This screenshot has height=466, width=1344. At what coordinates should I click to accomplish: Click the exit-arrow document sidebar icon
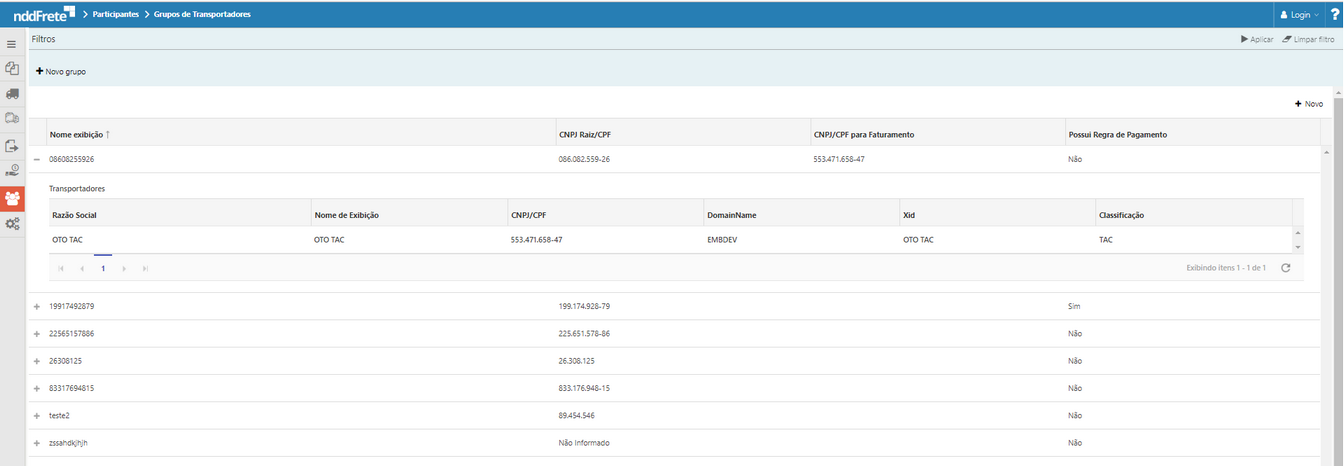click(12, 146)
